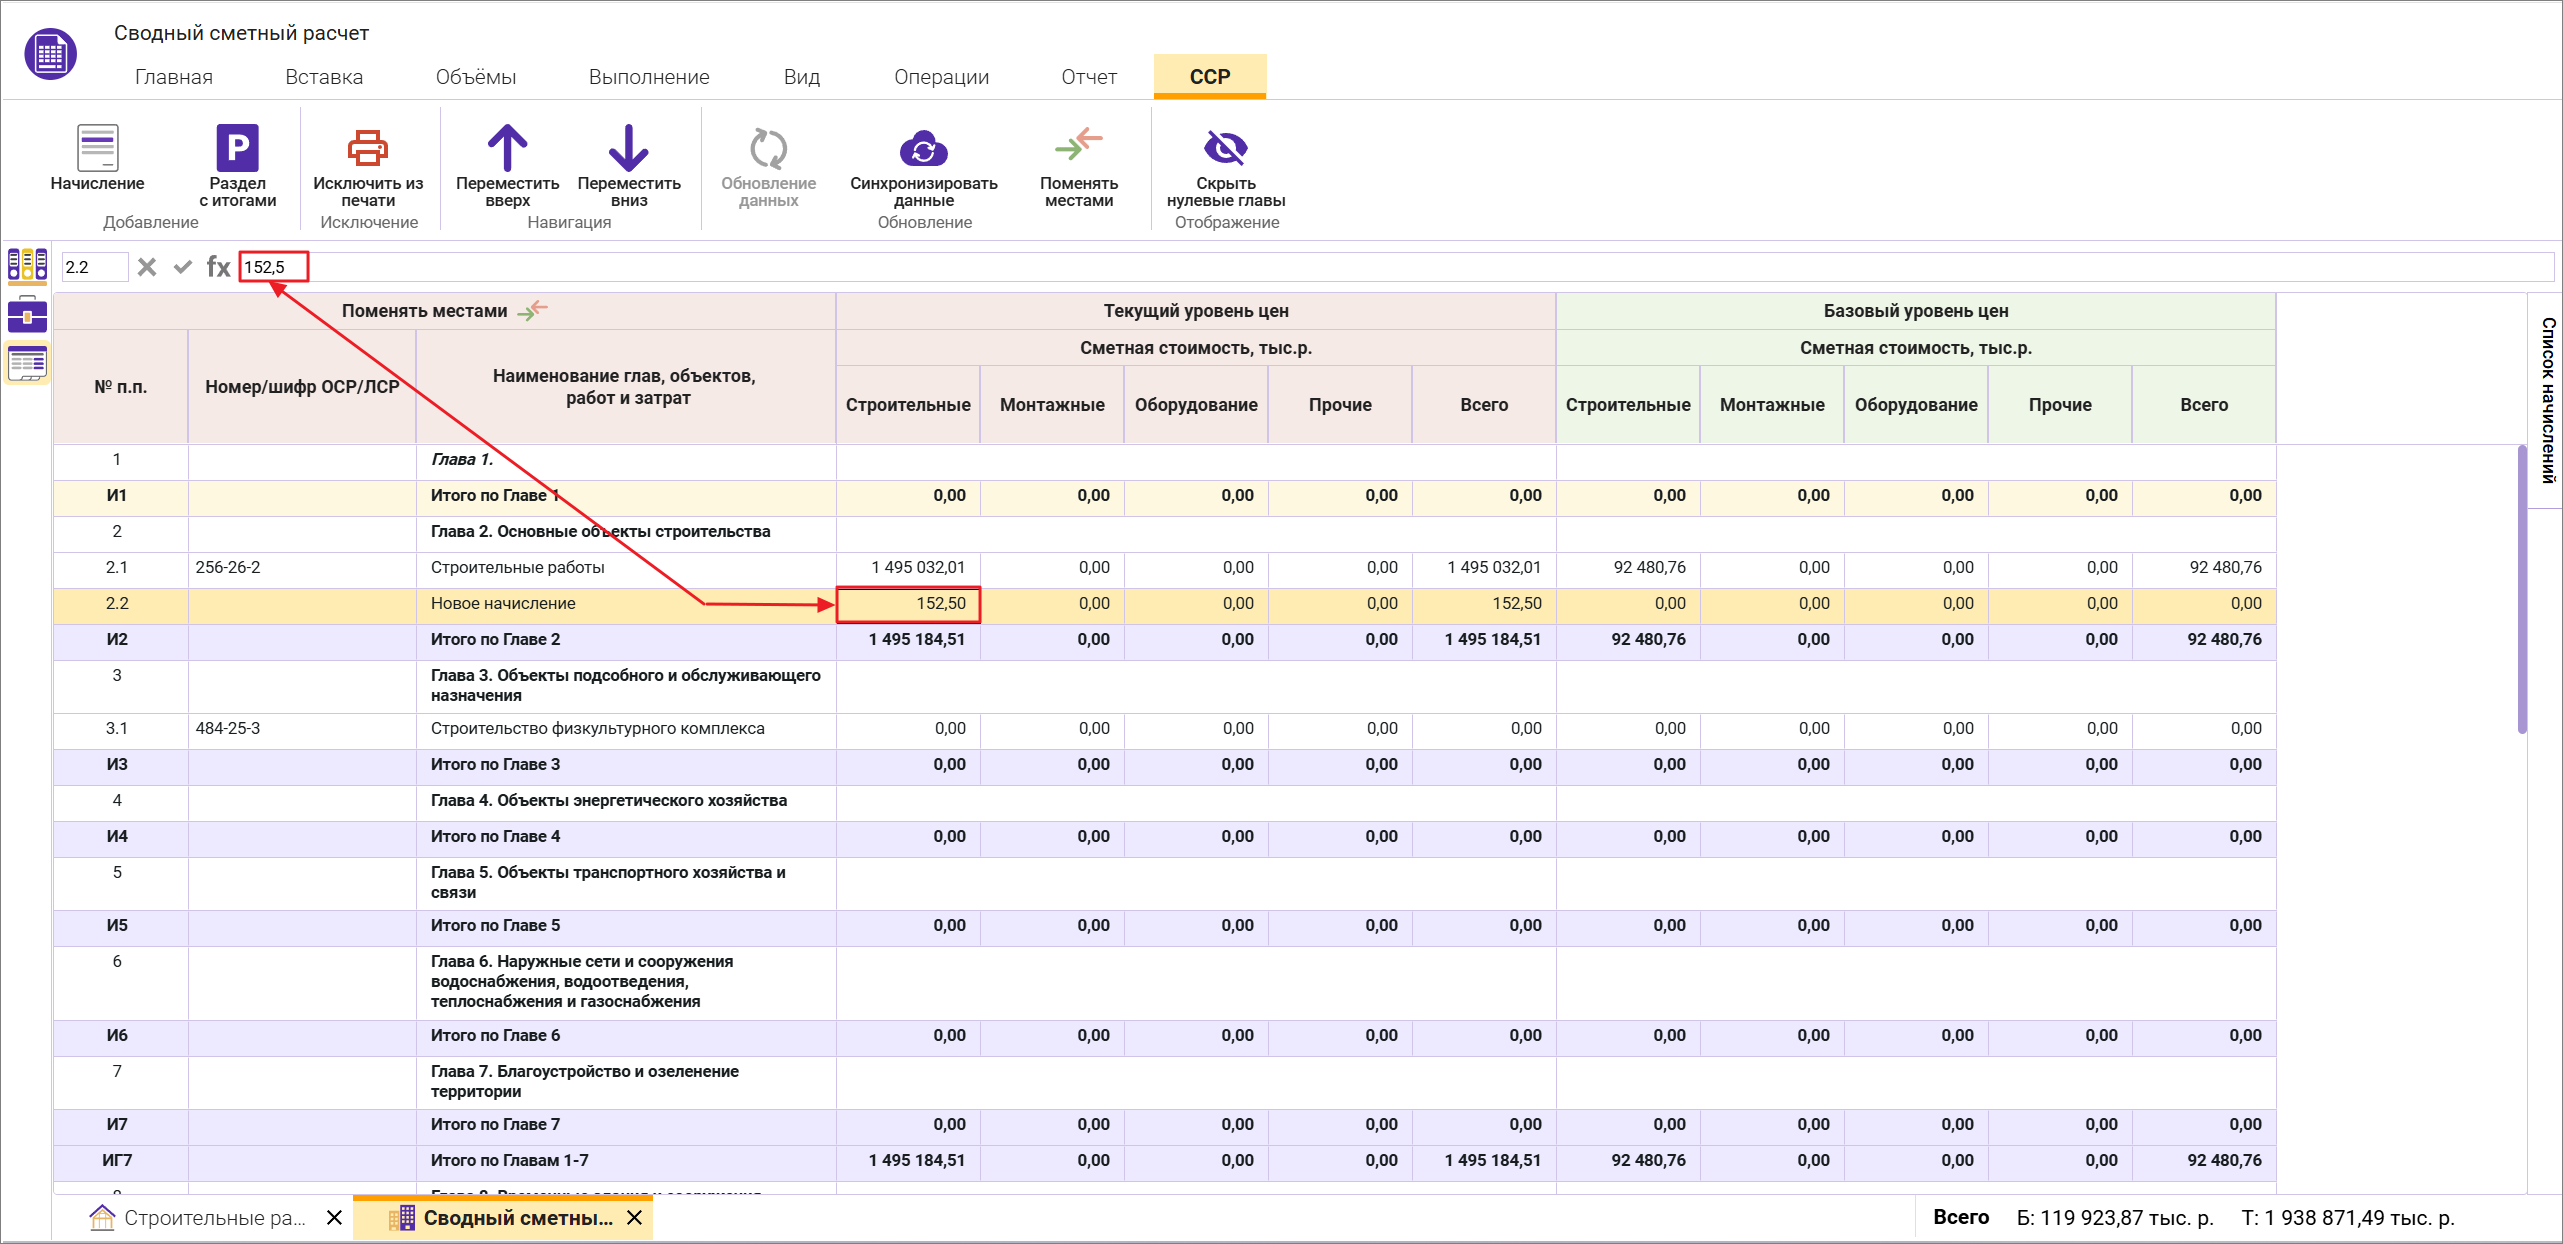
Task: Click the Начисление ribbon icon
Action: [97, 149]
